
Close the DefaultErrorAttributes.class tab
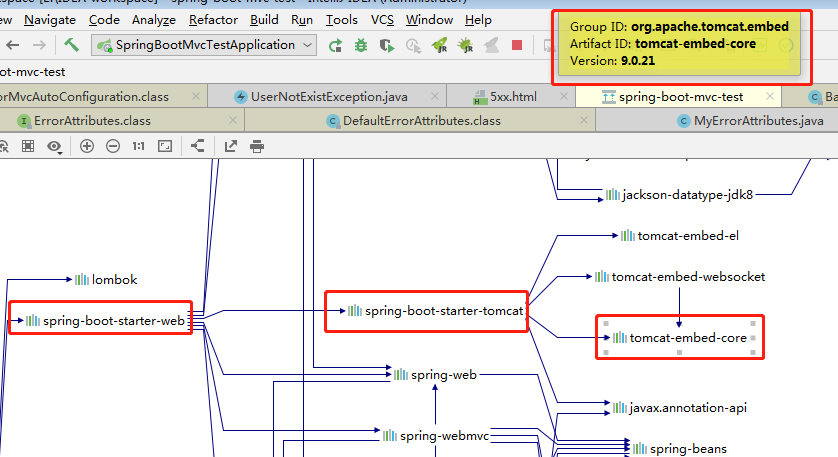click(x=584, y=120)
